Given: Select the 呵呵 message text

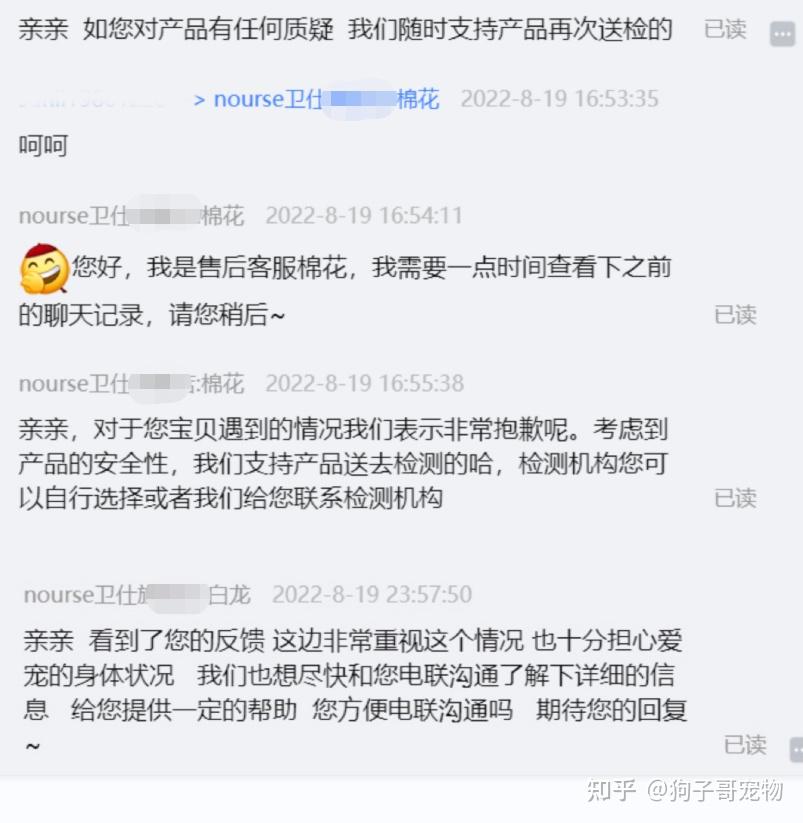Looking at the screenshot, I should pyautogui.click(x=44, y=146).
